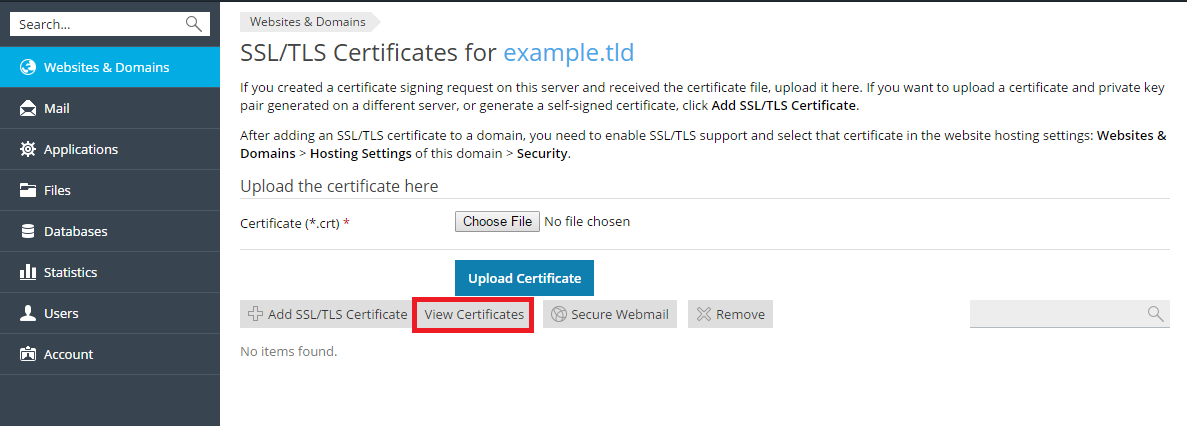The height and width of the screenshot is (426, 1187).
Task: Open View Certificates
Action: coord(473,314)
